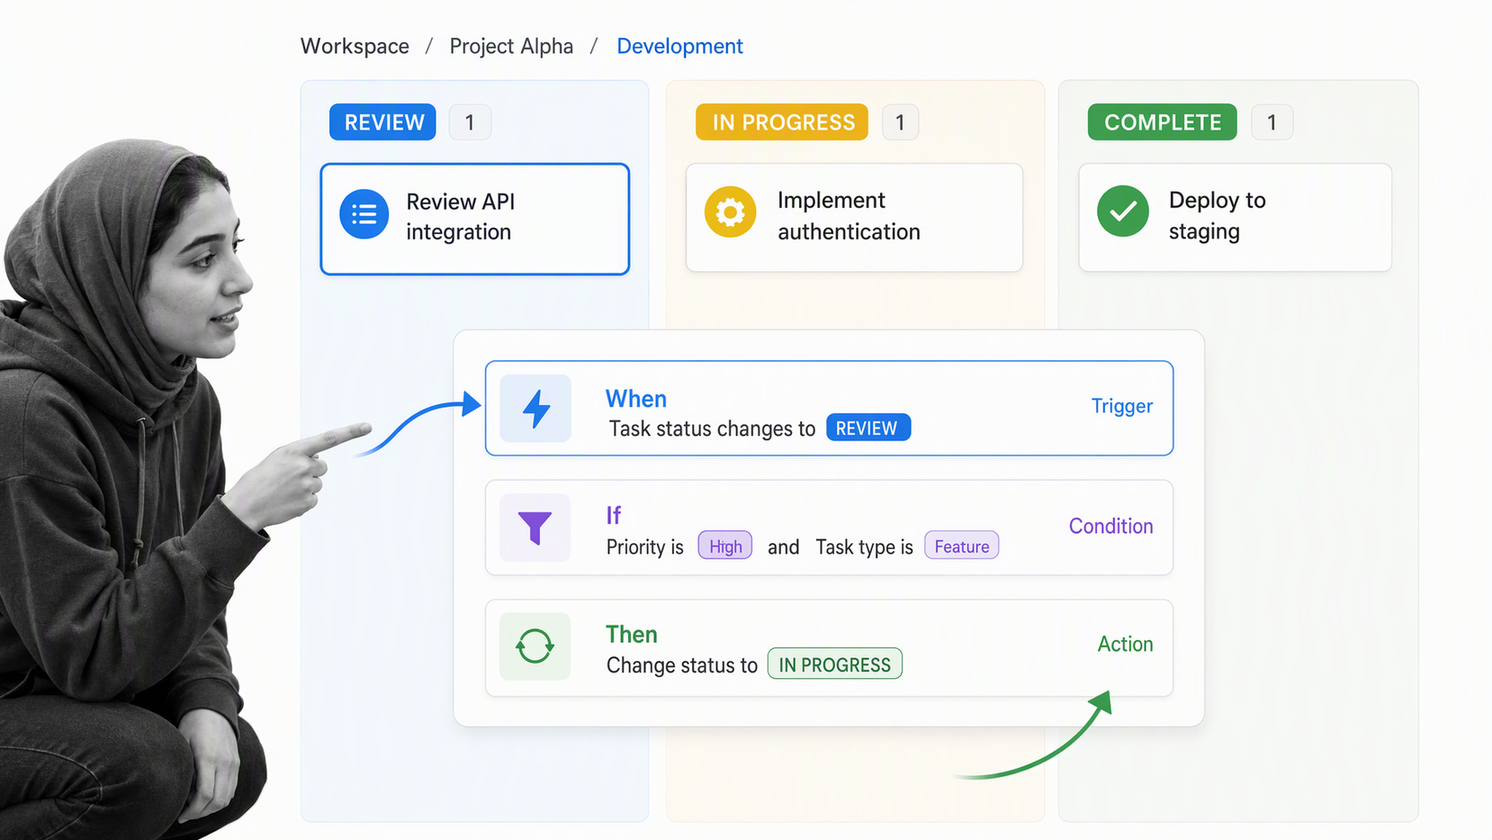
Task: Click the 'Task type is' text in the condition
Action: (864, 547)
